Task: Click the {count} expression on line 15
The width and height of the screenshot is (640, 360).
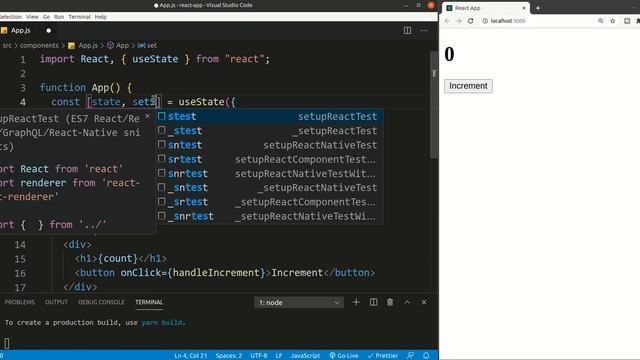Action: click(118, 258)
